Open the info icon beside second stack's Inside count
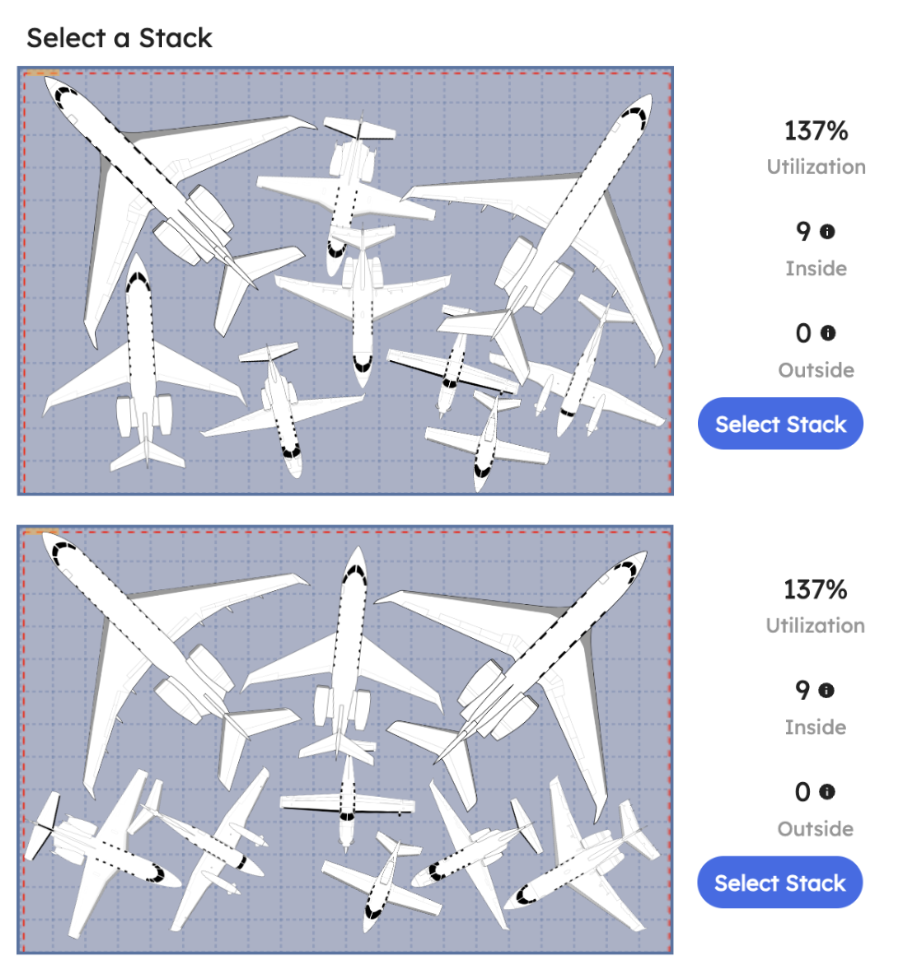904x972 pixels. [x=826, y=690]
